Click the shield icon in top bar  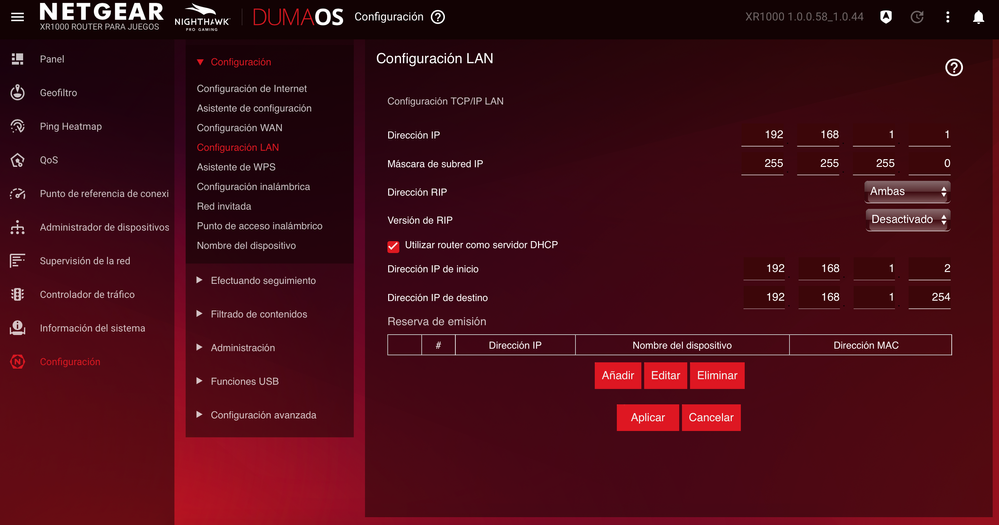click(x=886, y=17)
